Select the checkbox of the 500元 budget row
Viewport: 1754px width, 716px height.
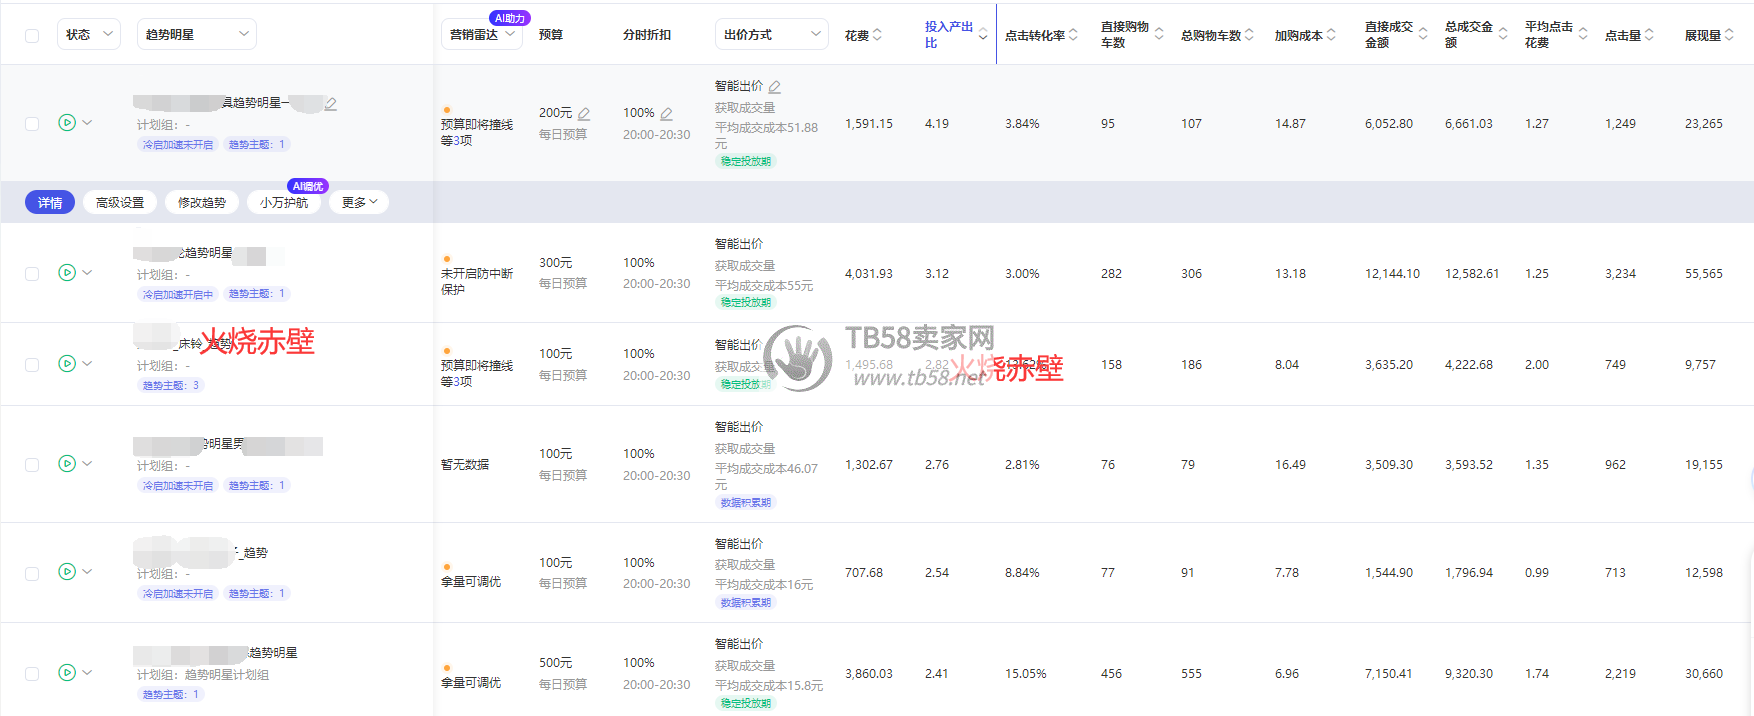click(x=32, y=674)
